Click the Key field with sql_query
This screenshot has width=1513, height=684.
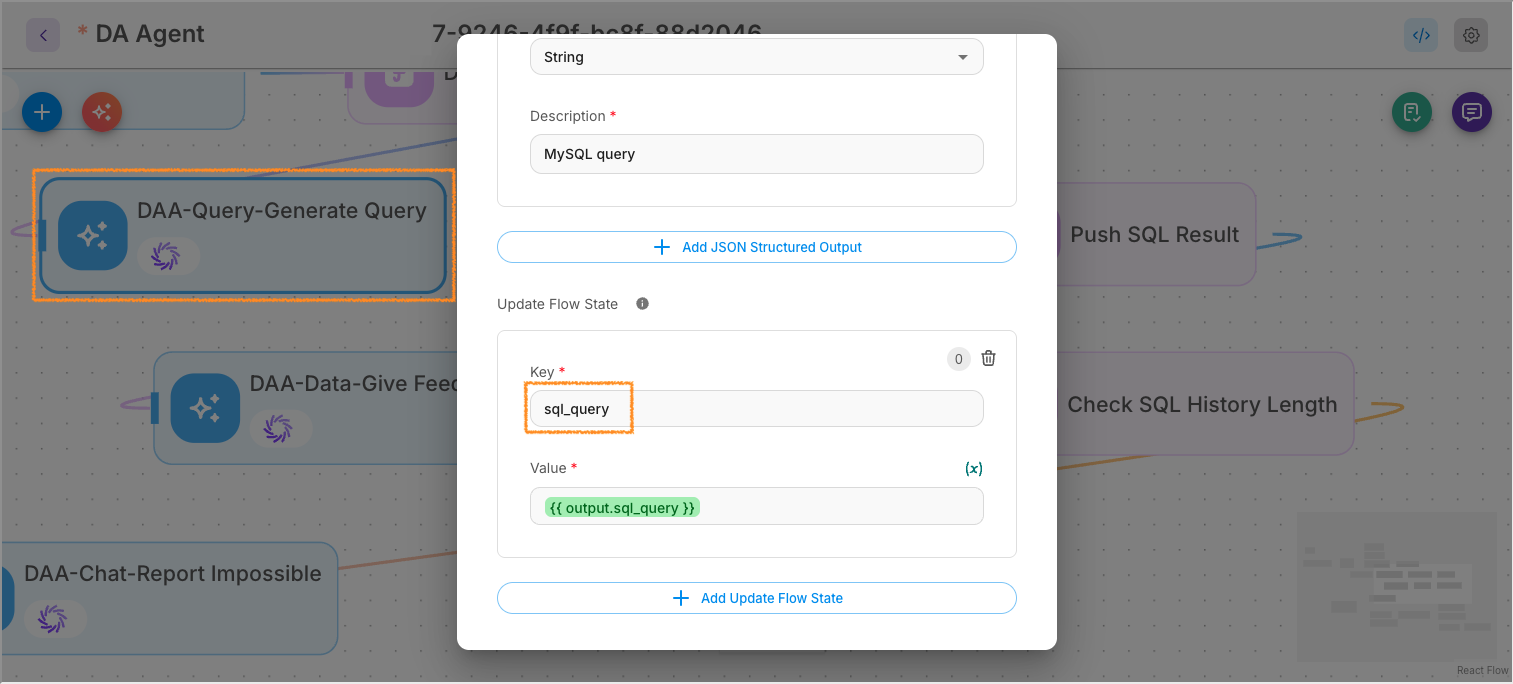coord(756,409)
